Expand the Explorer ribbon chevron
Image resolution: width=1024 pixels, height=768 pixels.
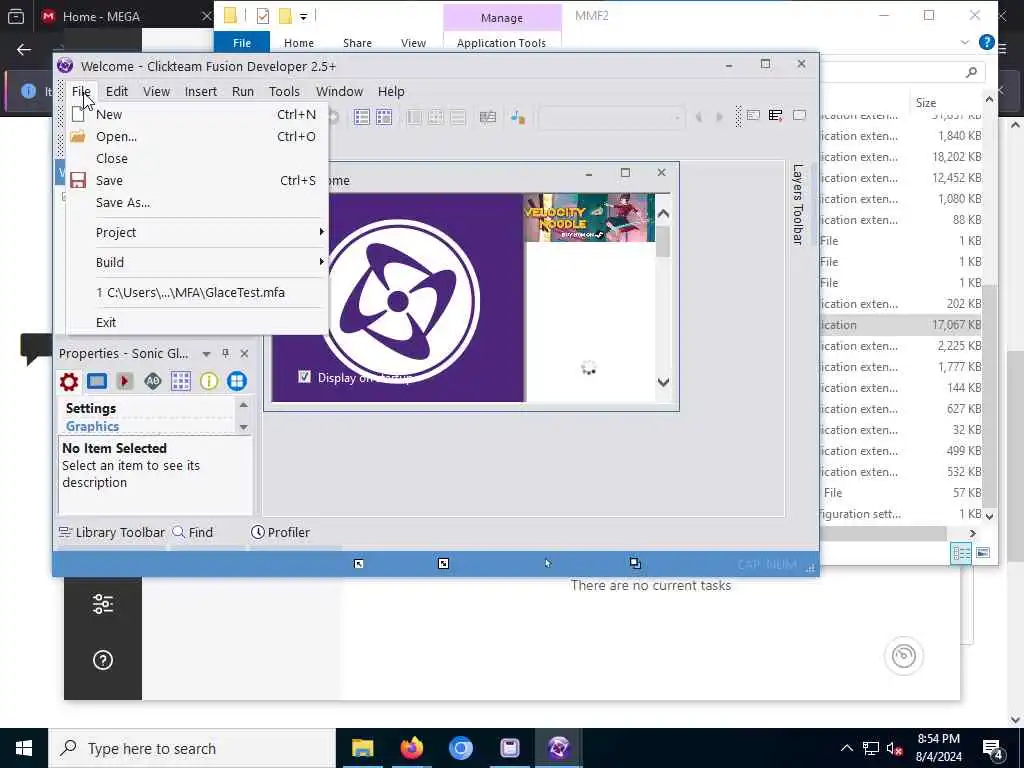tap(965, 42)
